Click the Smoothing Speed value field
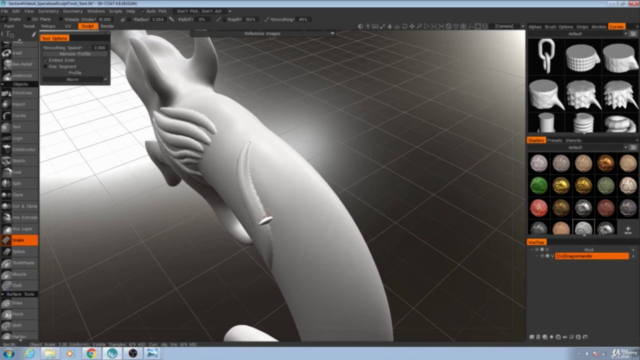This screenshot has width=640, height=360. click(99, 48)
